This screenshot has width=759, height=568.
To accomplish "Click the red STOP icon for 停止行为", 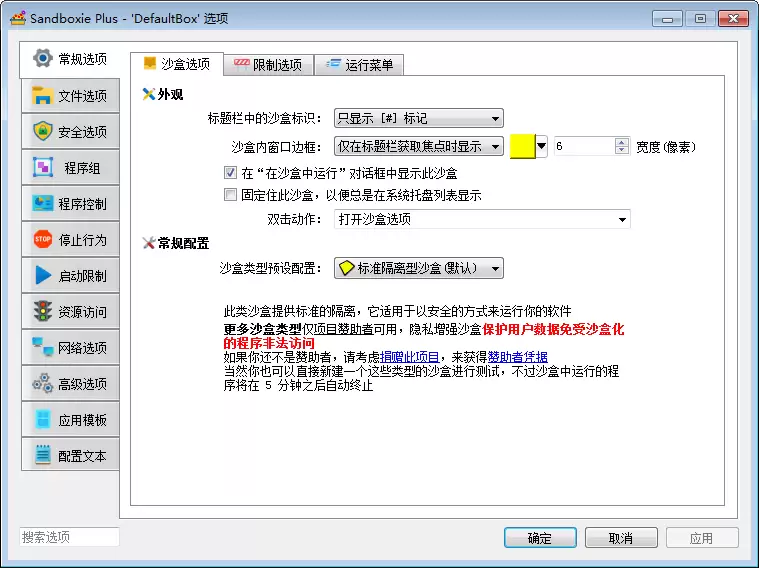I will [43, 239].
